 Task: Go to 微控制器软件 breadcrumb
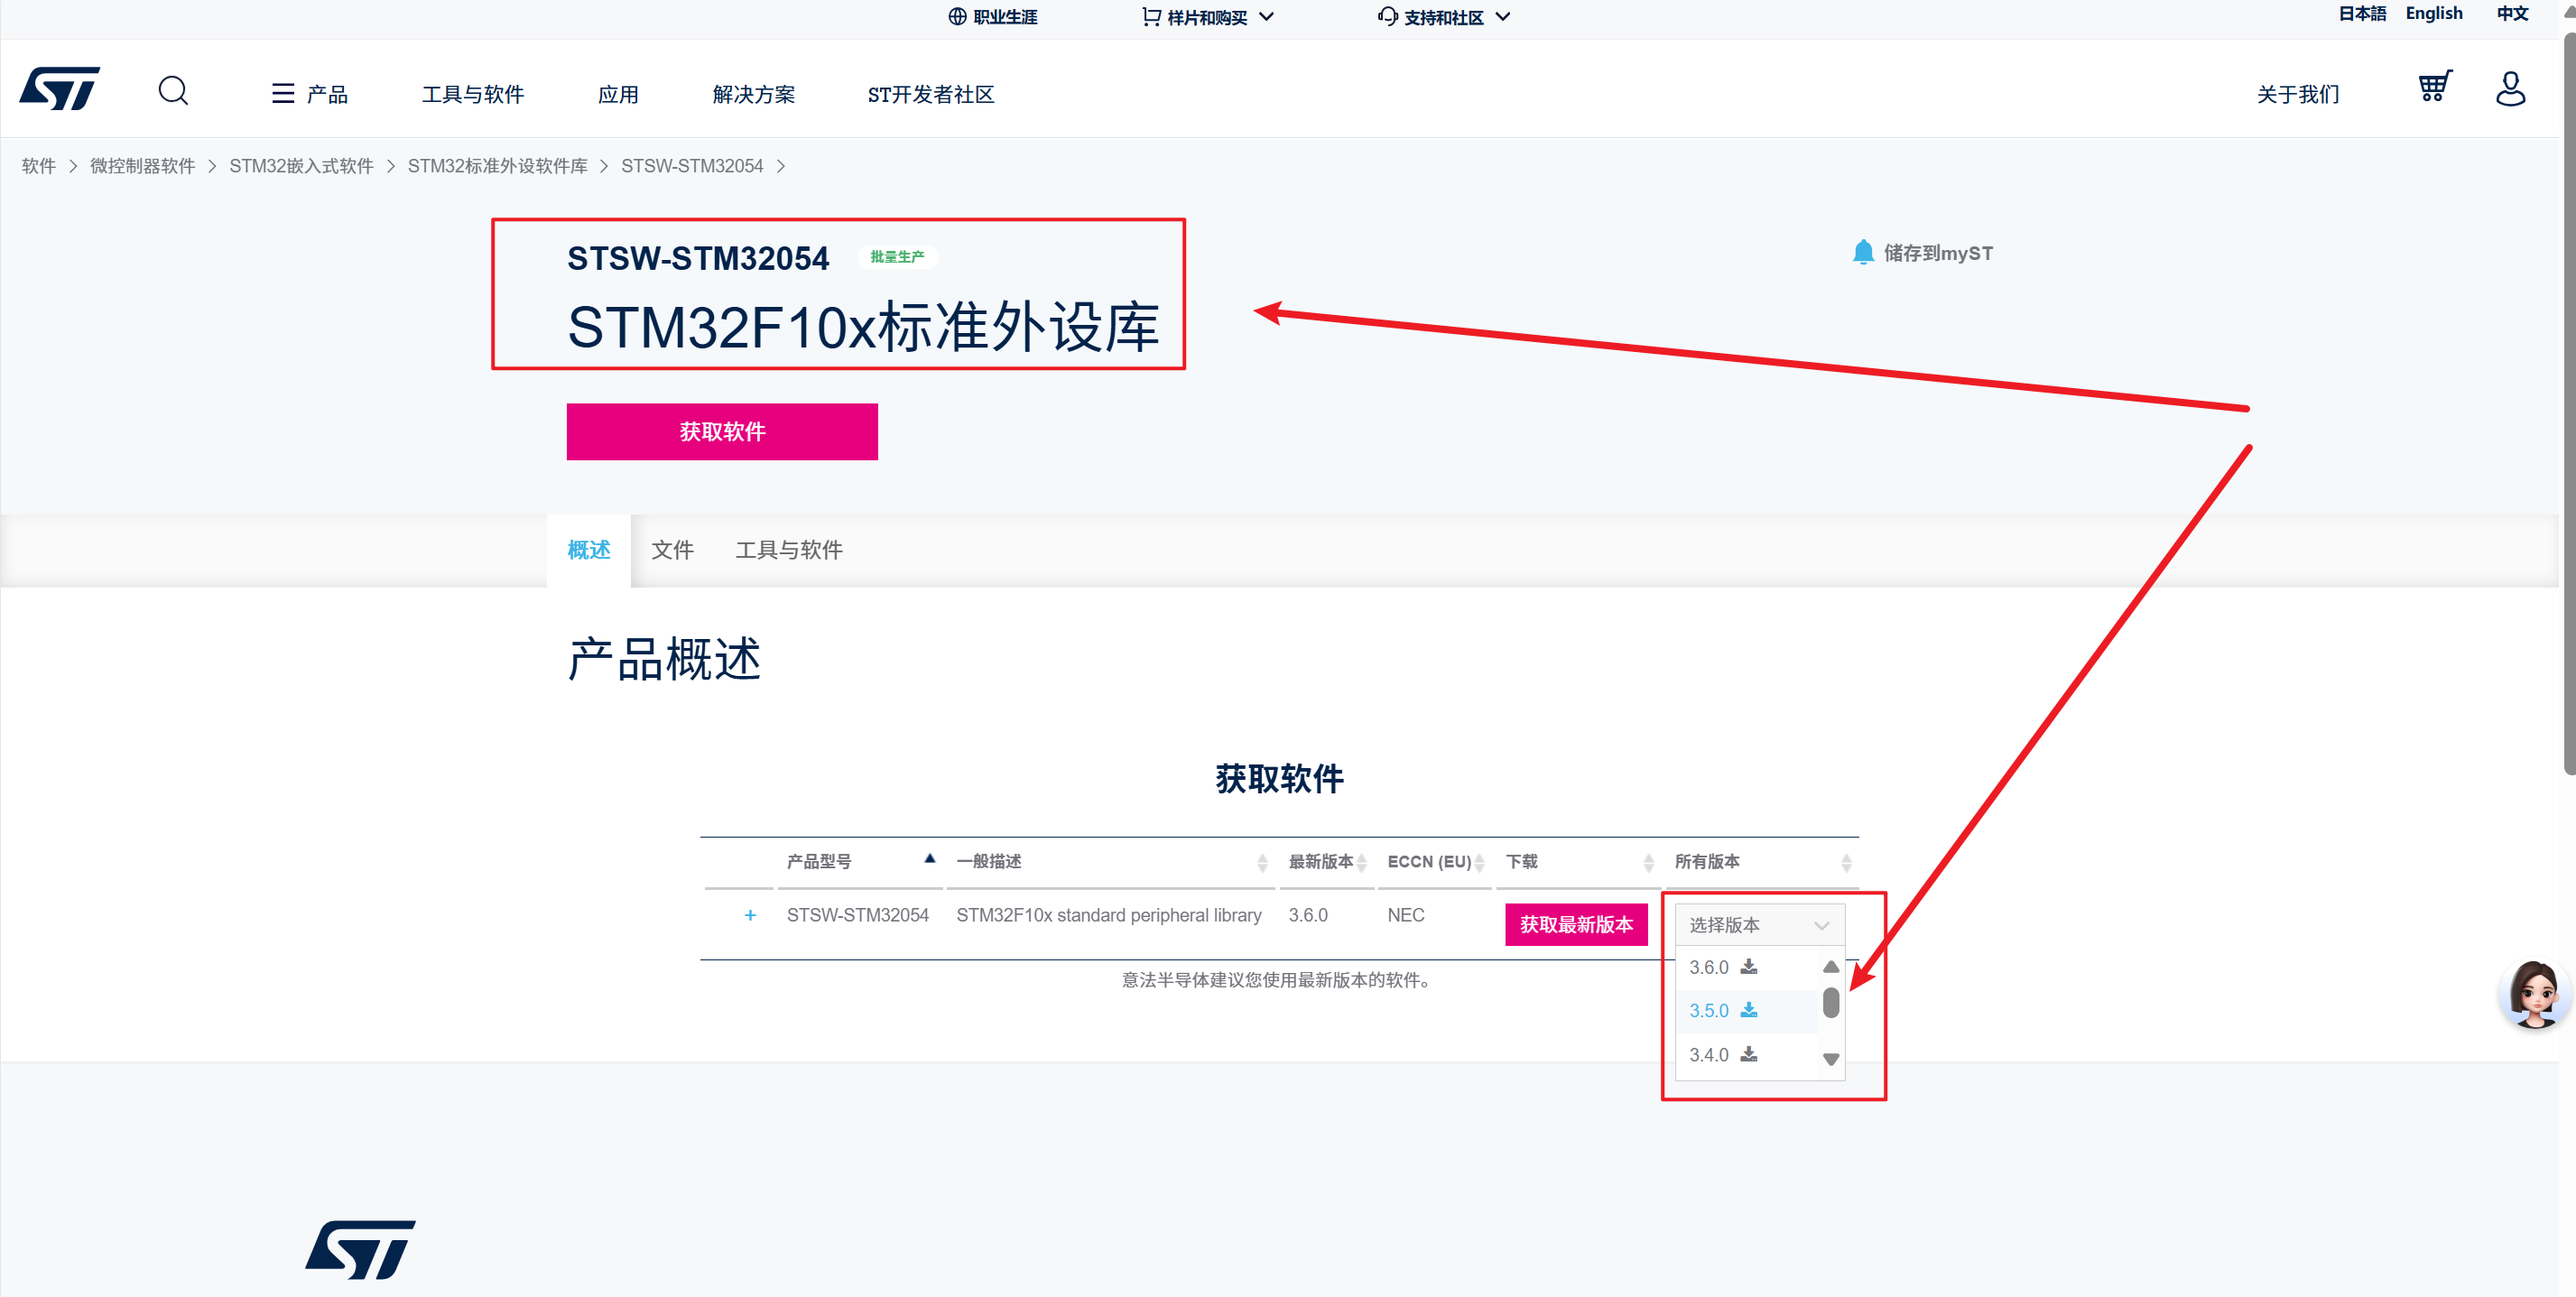pos(142,166)
